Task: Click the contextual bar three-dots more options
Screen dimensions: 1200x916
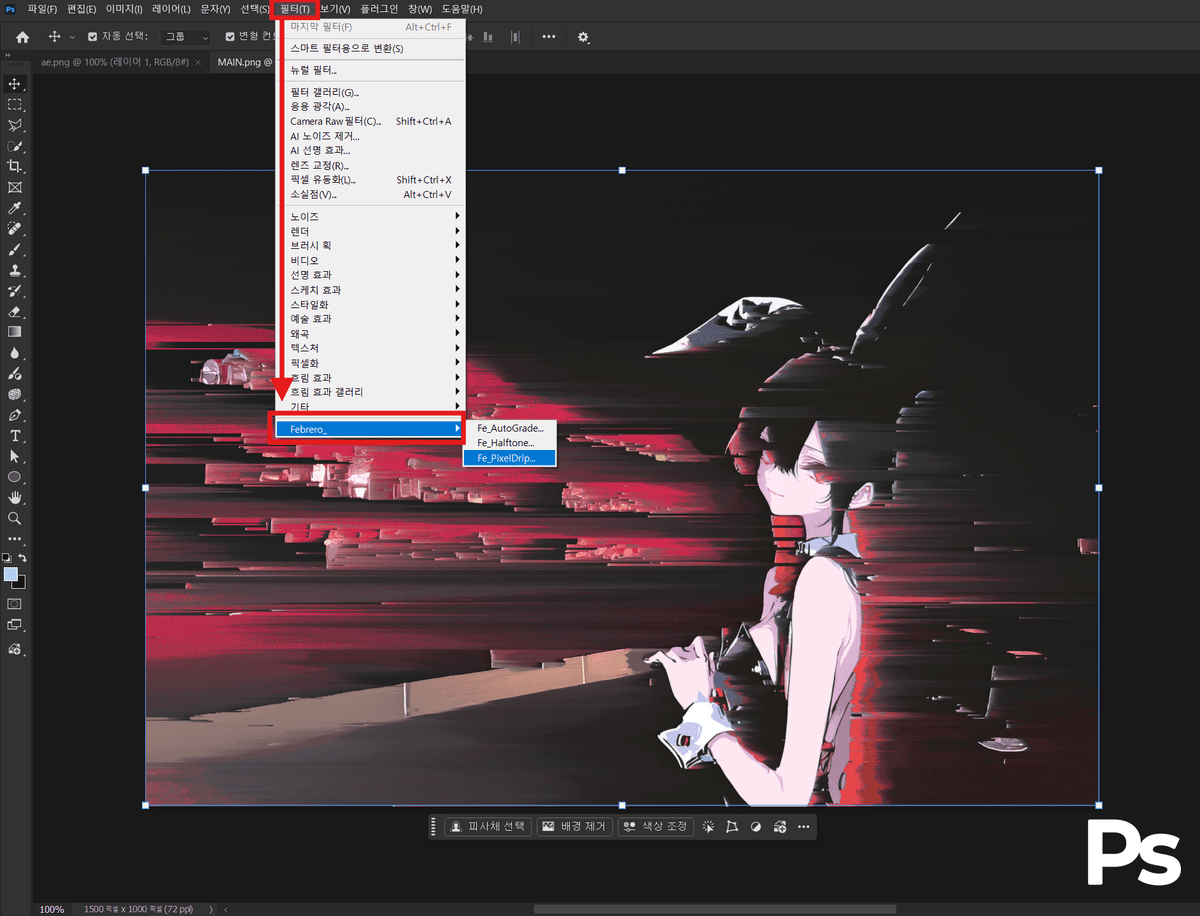Action: coord(804,827)
